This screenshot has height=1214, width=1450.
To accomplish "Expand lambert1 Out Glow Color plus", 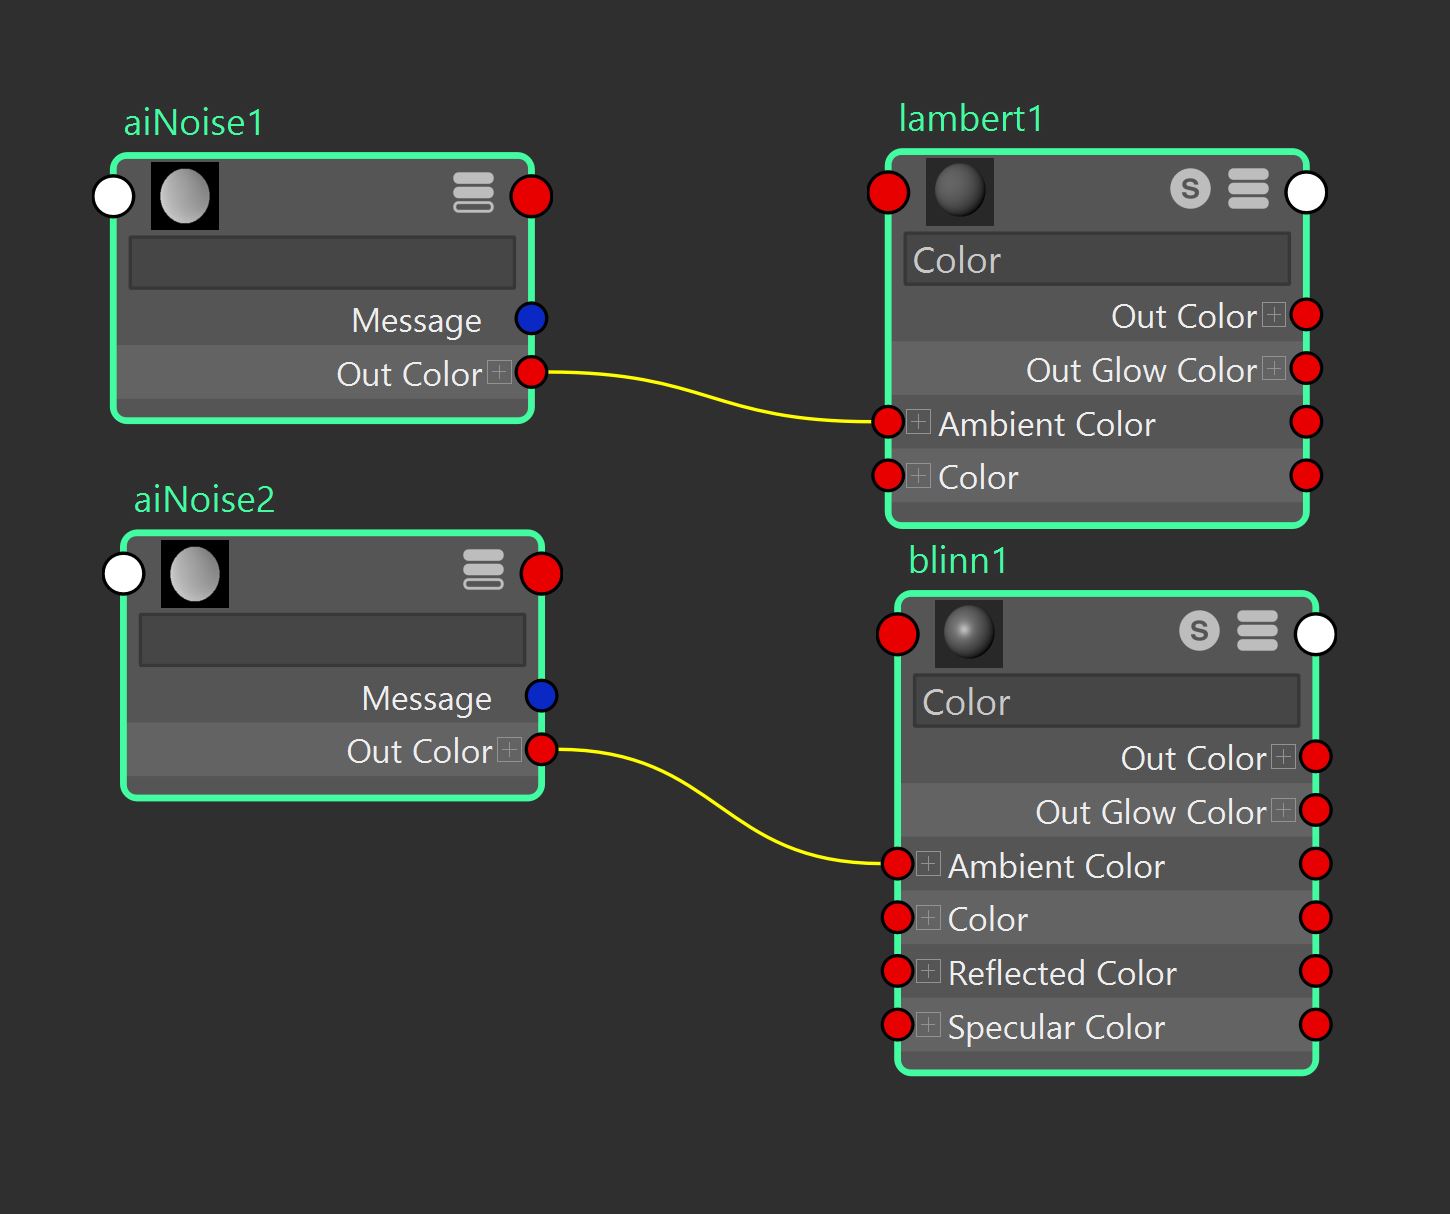I will (1273, 369).
